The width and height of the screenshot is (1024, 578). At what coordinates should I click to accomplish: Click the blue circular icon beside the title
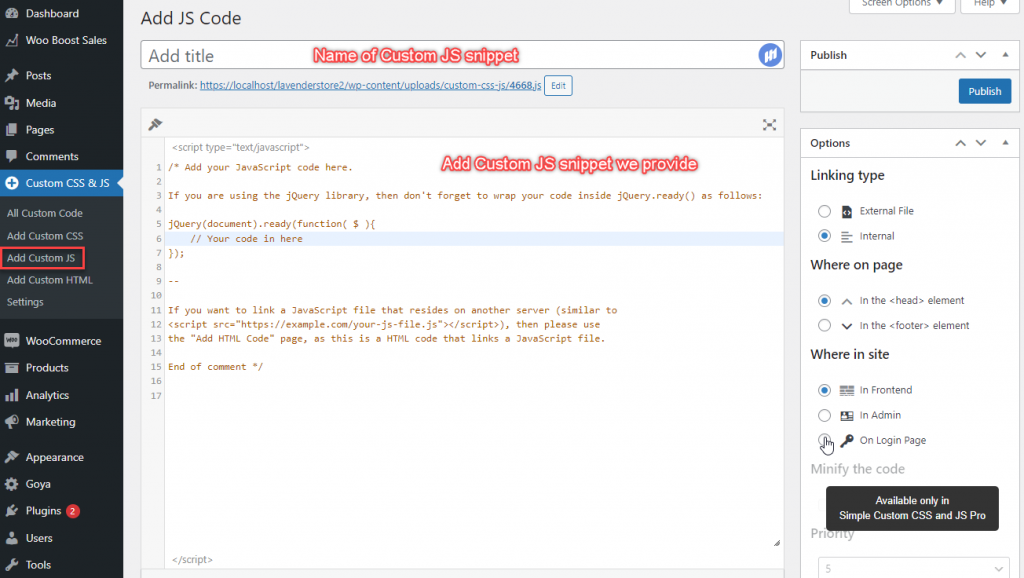769,55
